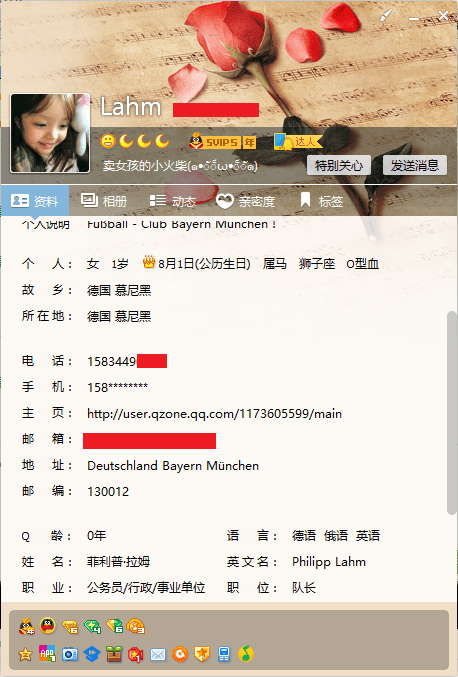Click the 发送消息 button

coord(415,165)
